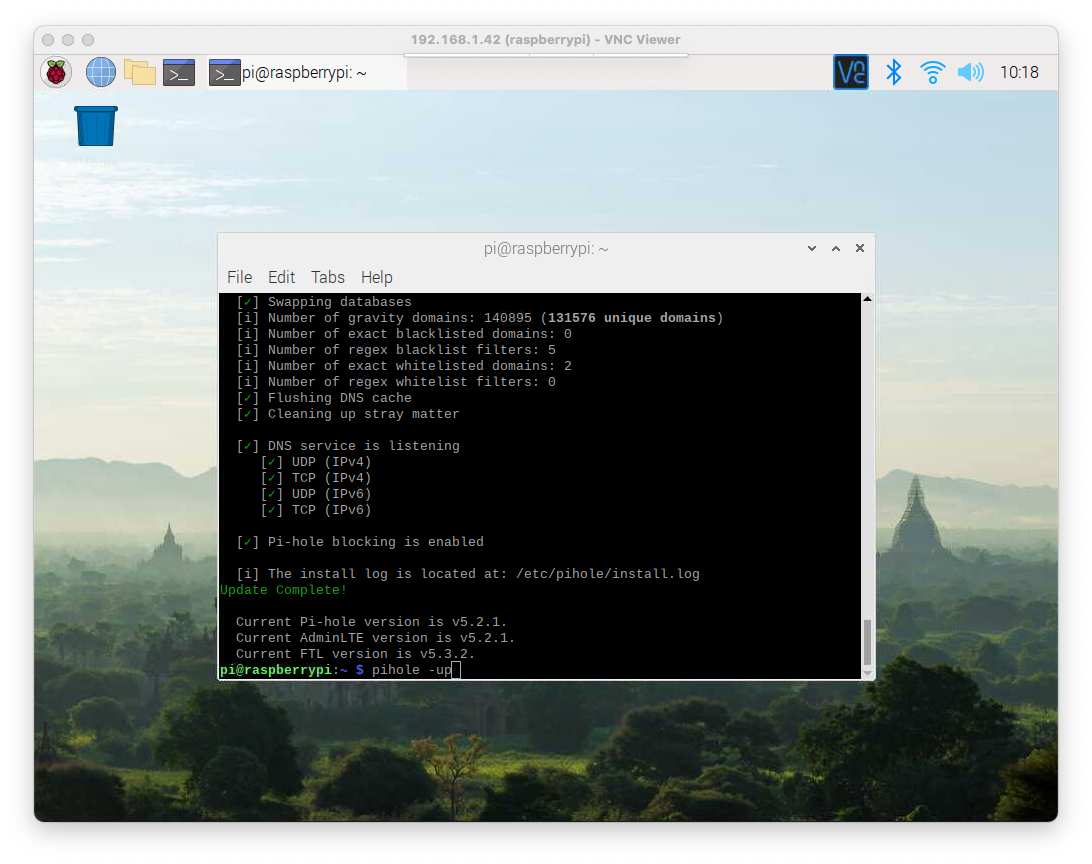The image size is (1092, 864).
Task: Maximize the terminal window
Action: pyautogui.click(x=836, y=249)
